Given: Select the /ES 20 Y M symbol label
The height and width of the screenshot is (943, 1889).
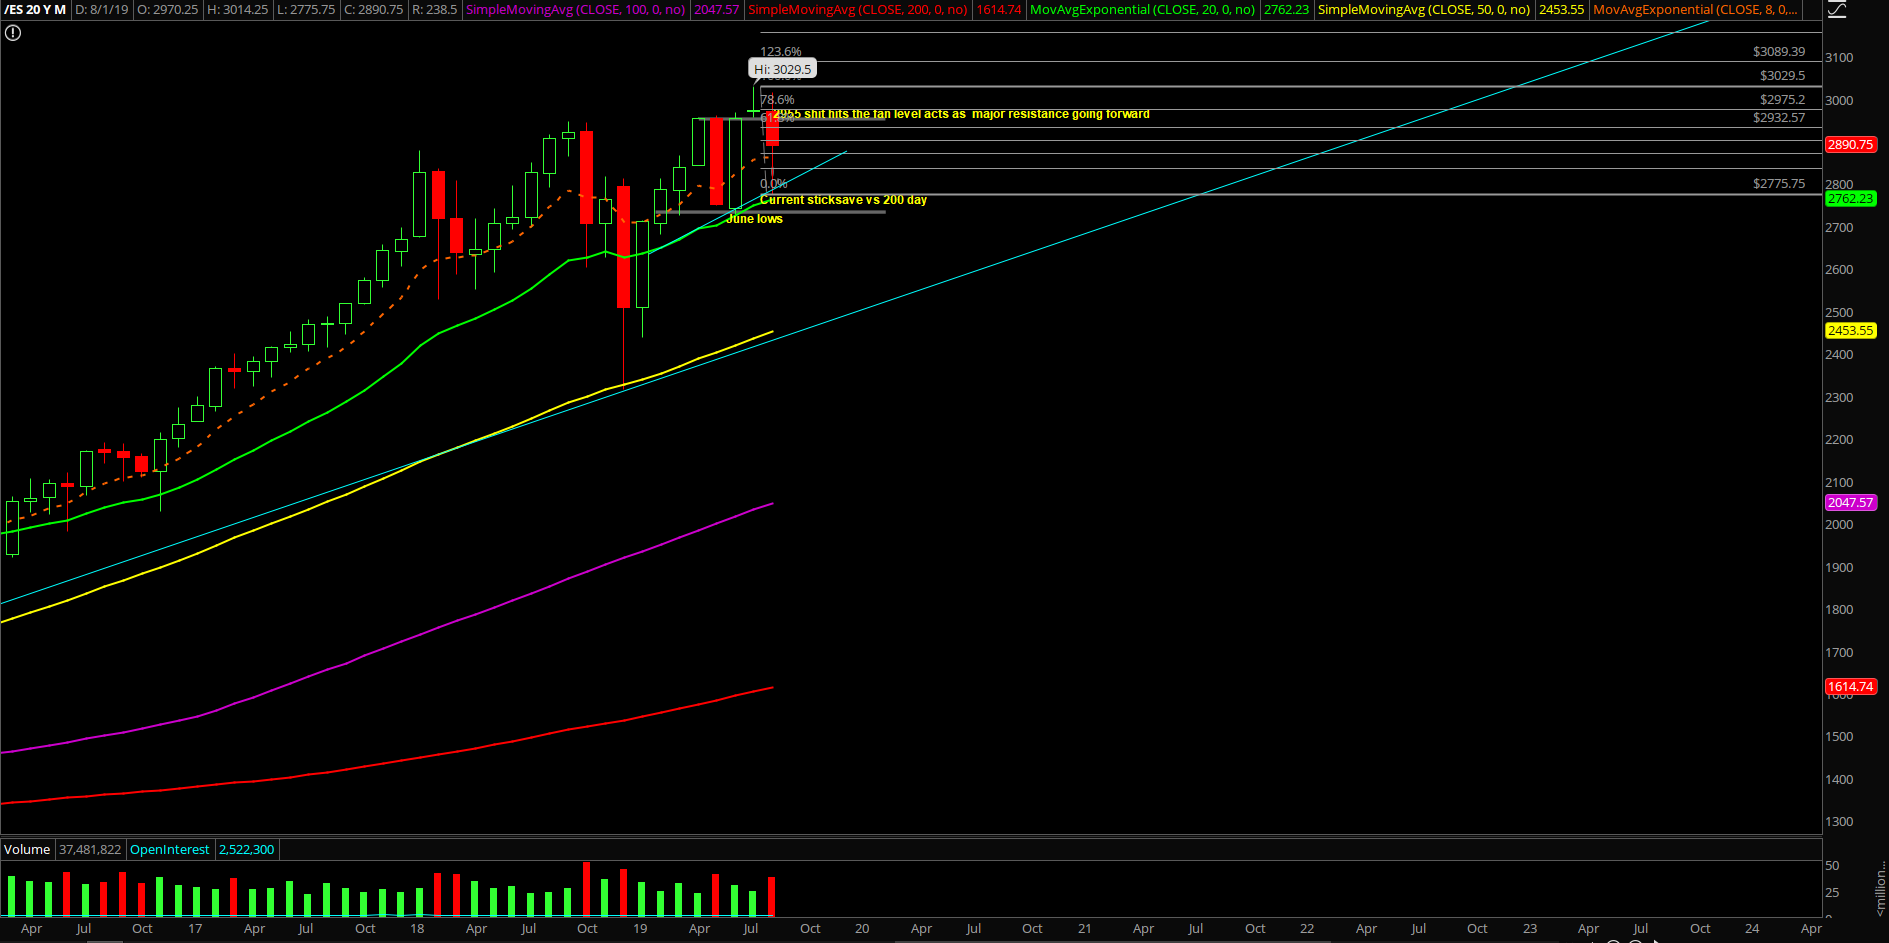Looking at the screenshot, I should [35, 9].
